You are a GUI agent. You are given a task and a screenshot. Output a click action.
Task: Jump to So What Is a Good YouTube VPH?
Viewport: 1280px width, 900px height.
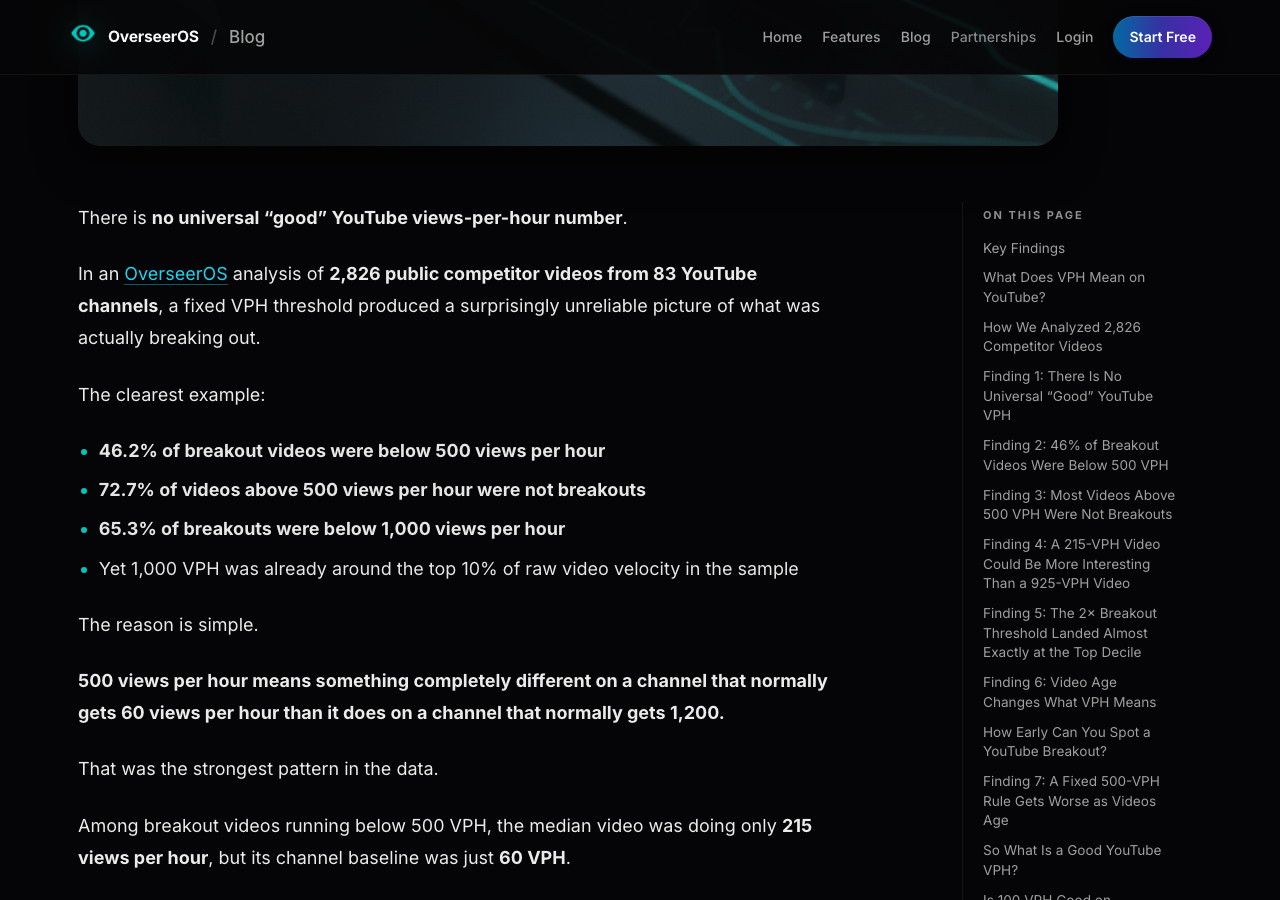pos(1072,860)
